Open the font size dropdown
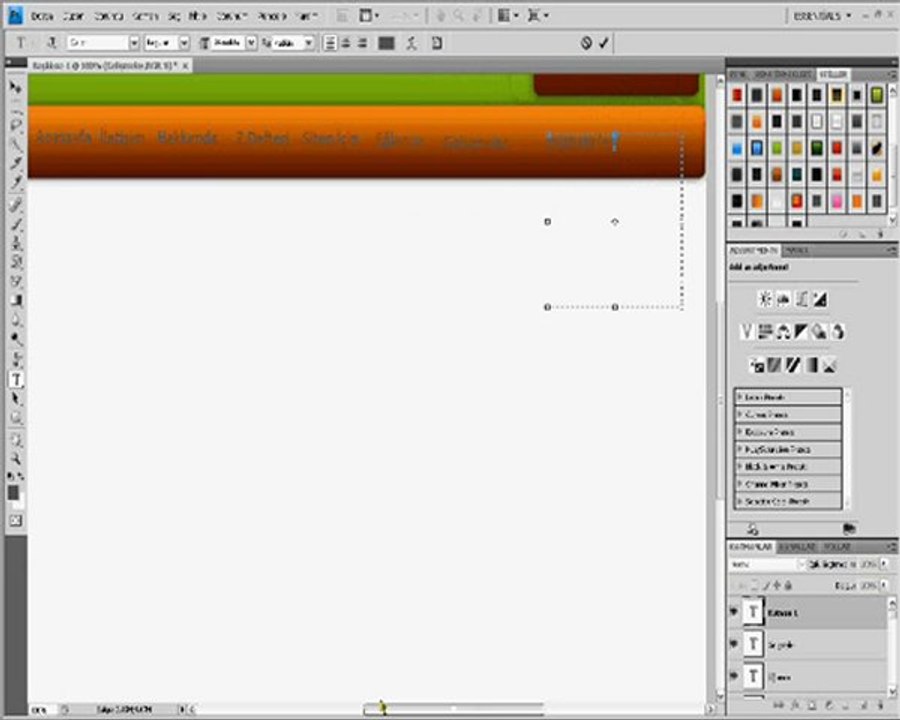The width and height of the screenshot is (900, 720). tap(251, 43)
